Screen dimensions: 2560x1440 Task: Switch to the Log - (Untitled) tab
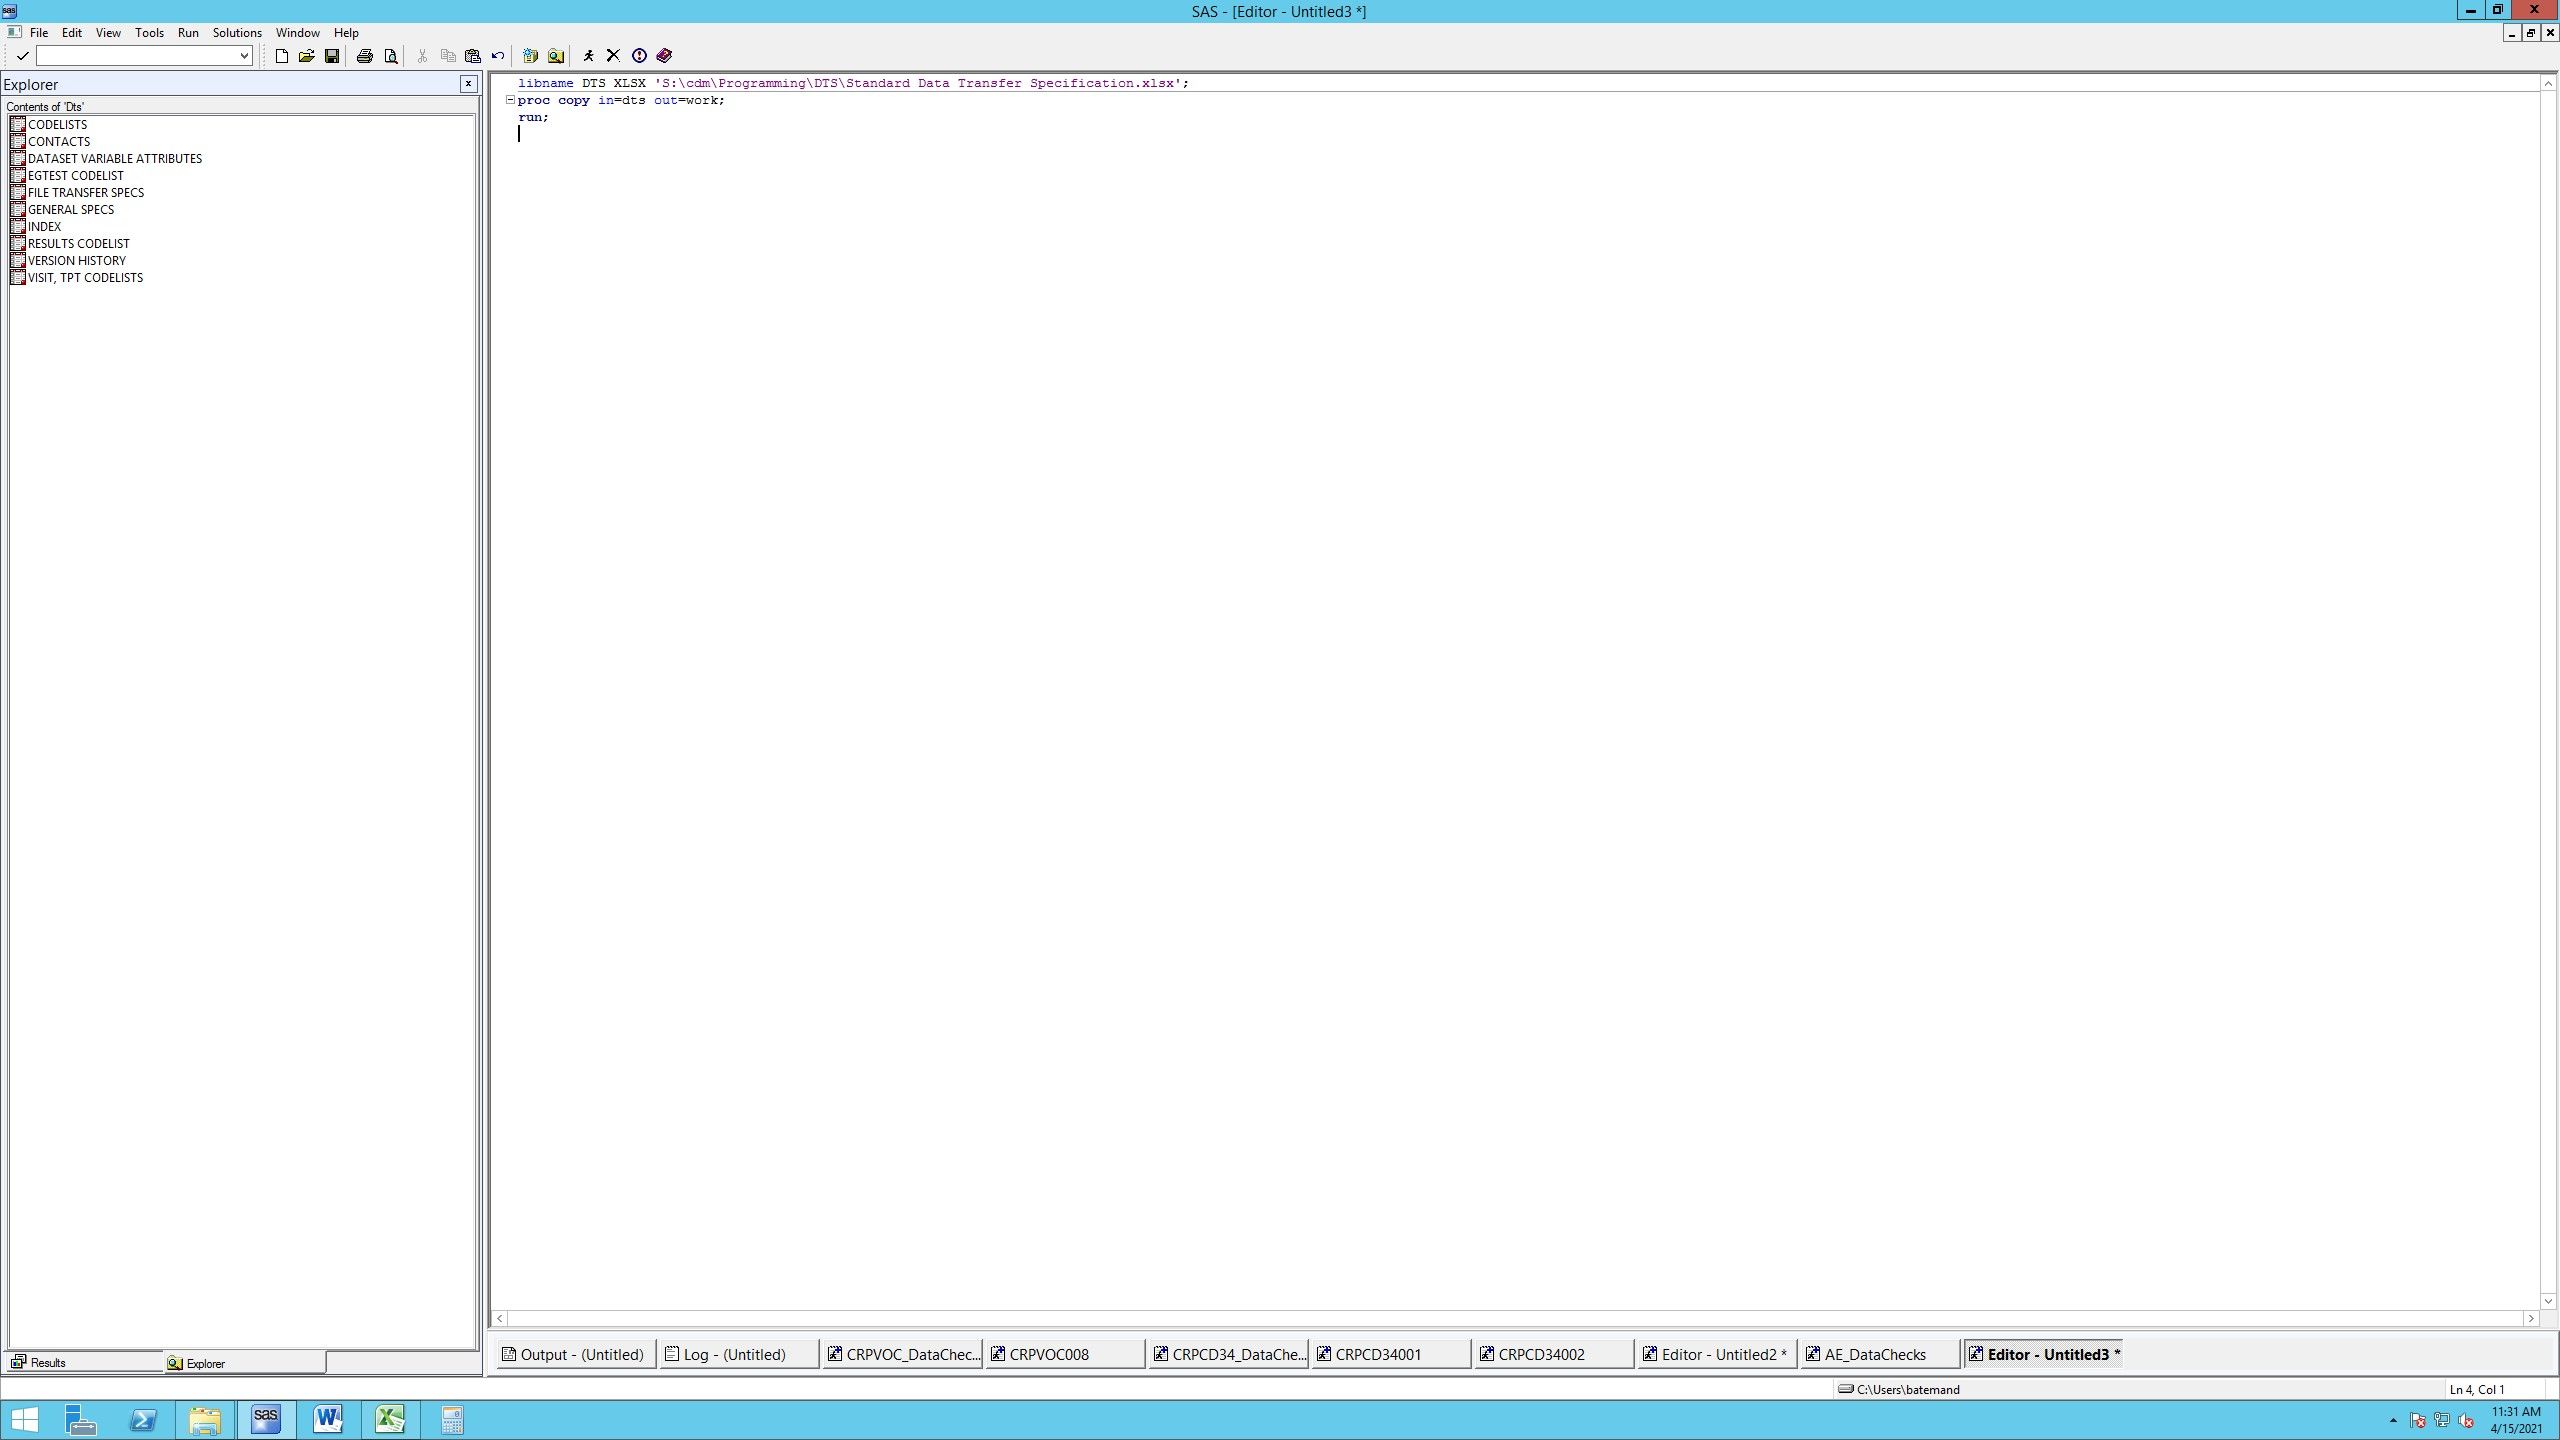click(x=734, y=1354)
